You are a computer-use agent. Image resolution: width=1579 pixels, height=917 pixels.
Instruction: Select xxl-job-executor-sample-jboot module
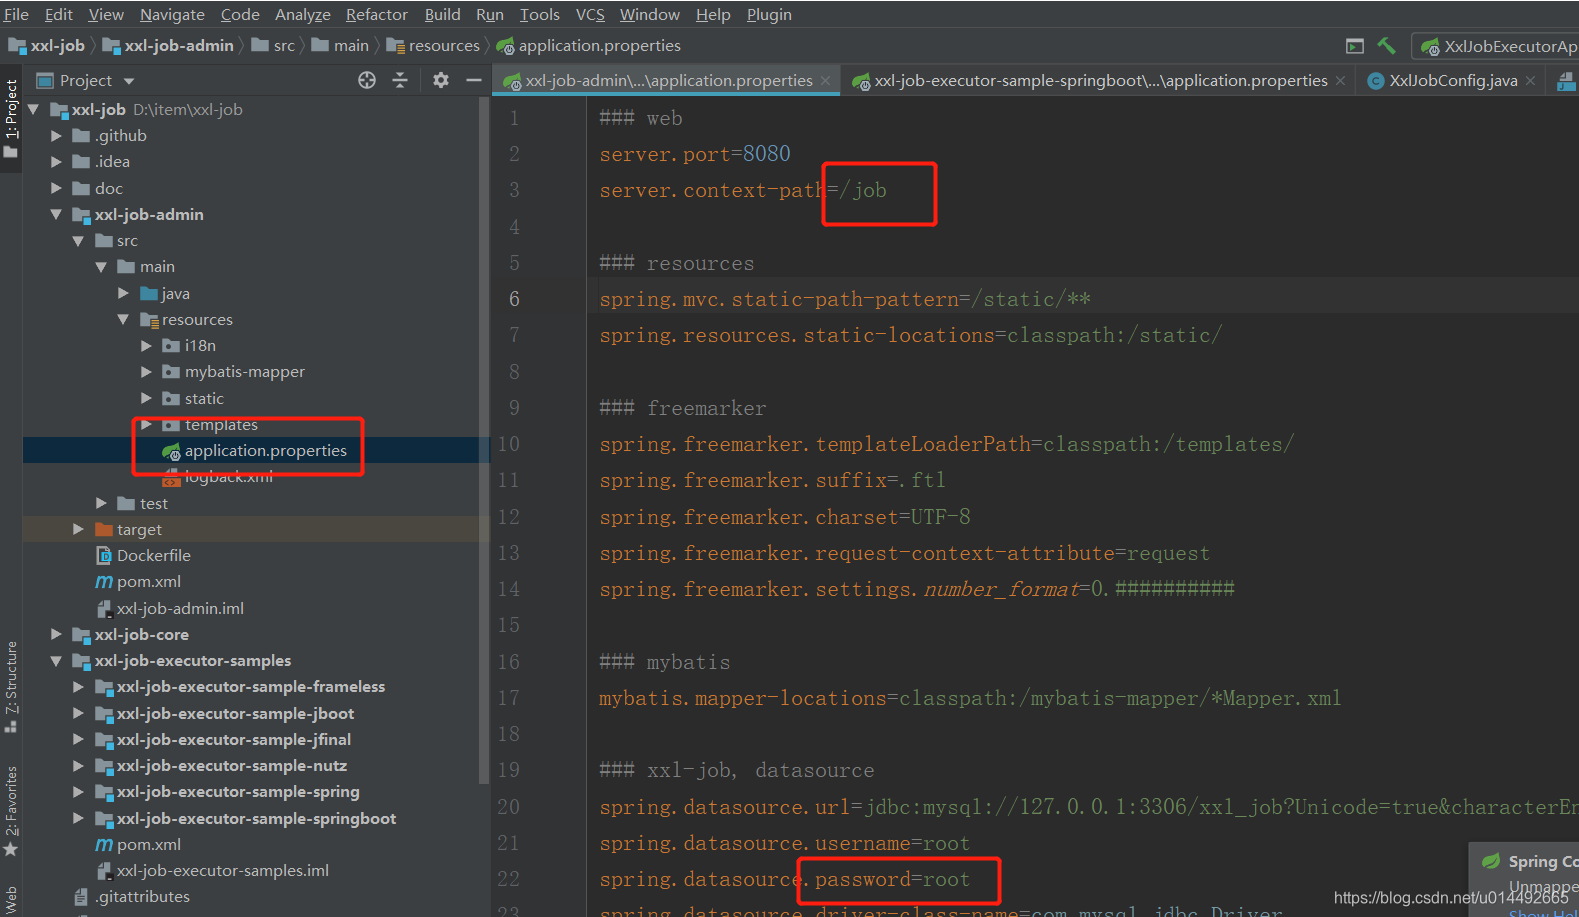click(x=235, y=714)
